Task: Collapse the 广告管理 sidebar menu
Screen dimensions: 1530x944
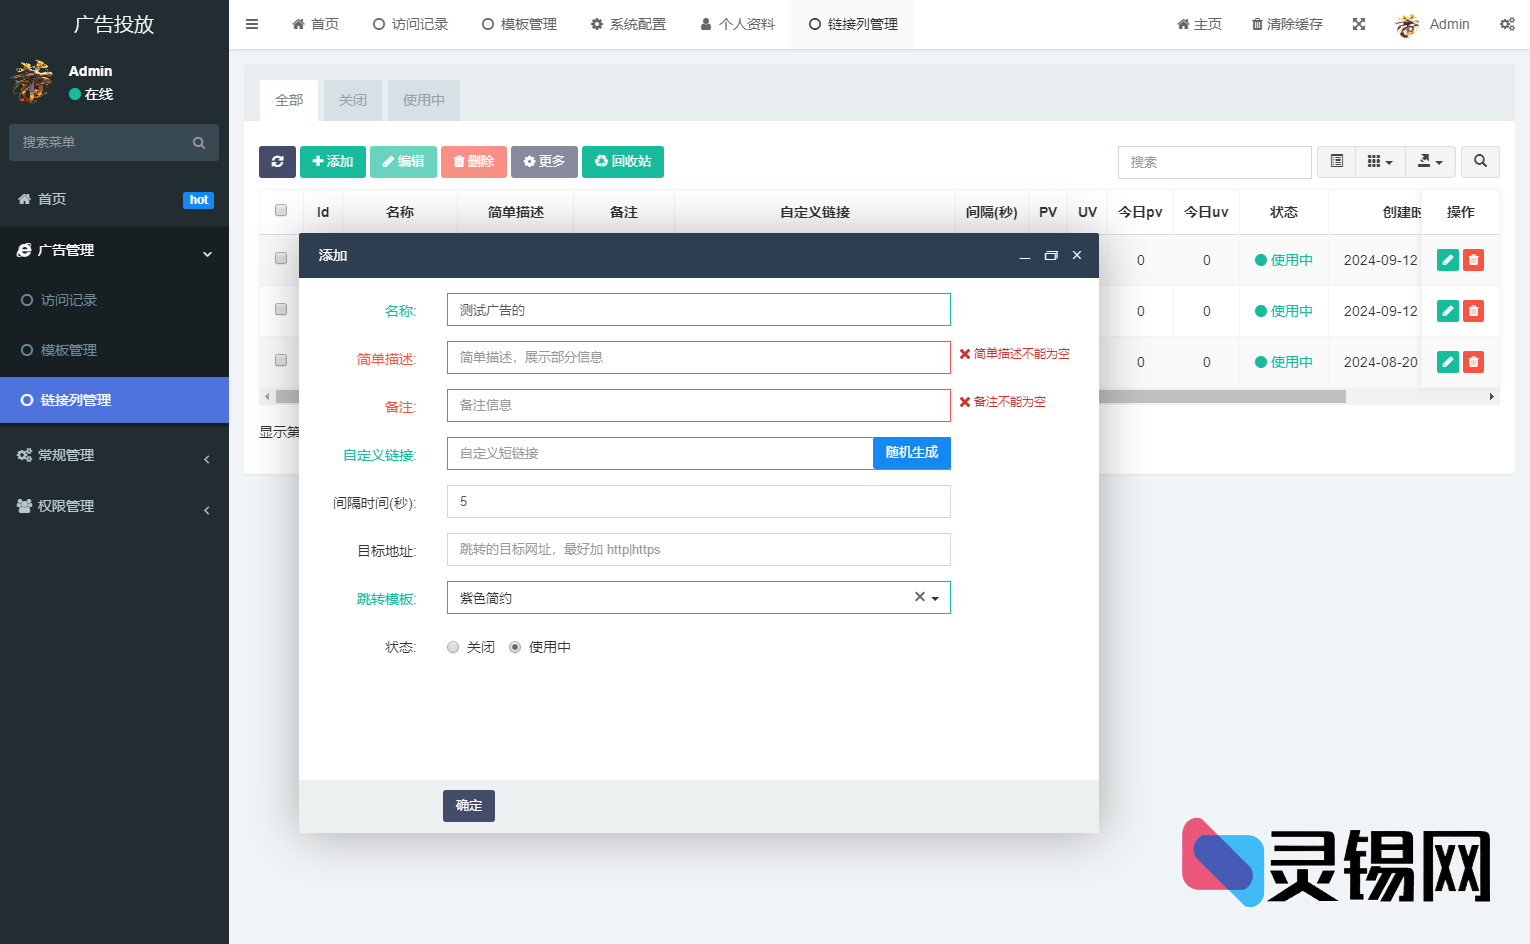Action: tap(114, 250)
